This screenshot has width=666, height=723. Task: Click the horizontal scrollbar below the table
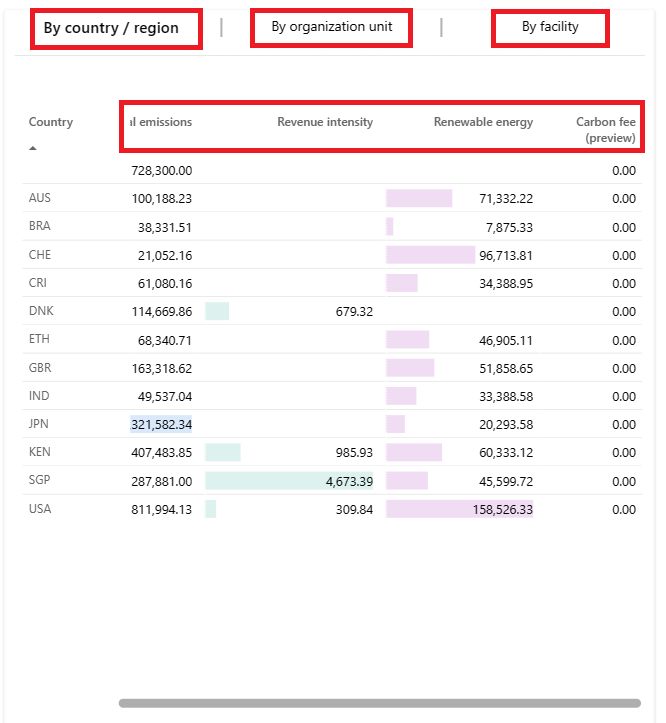380,703
